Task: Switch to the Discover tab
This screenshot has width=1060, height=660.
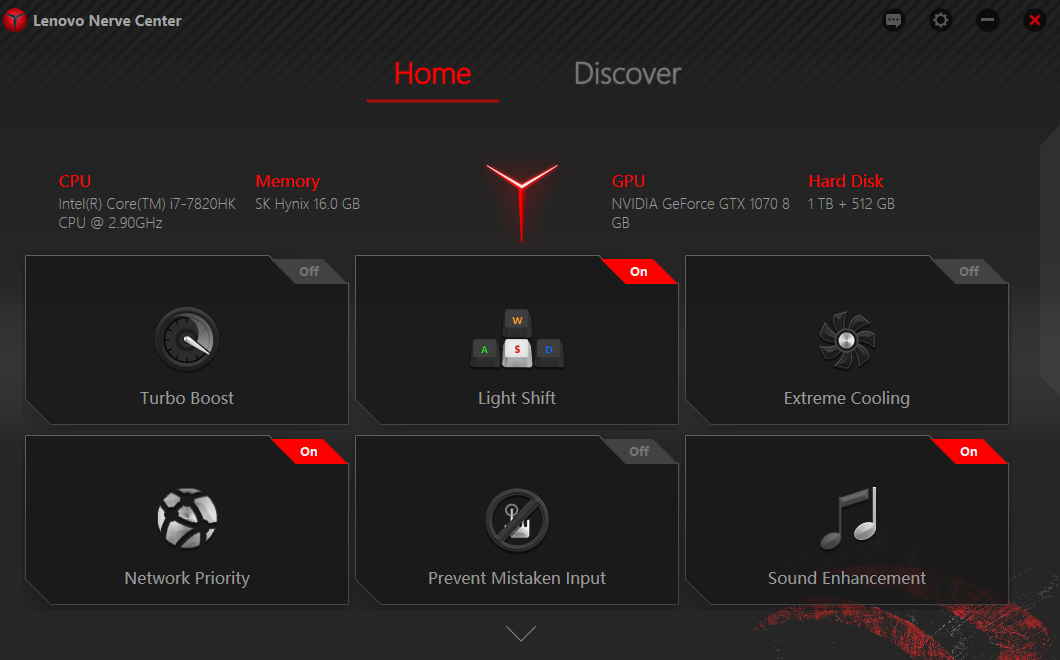Action: point(627,74)
